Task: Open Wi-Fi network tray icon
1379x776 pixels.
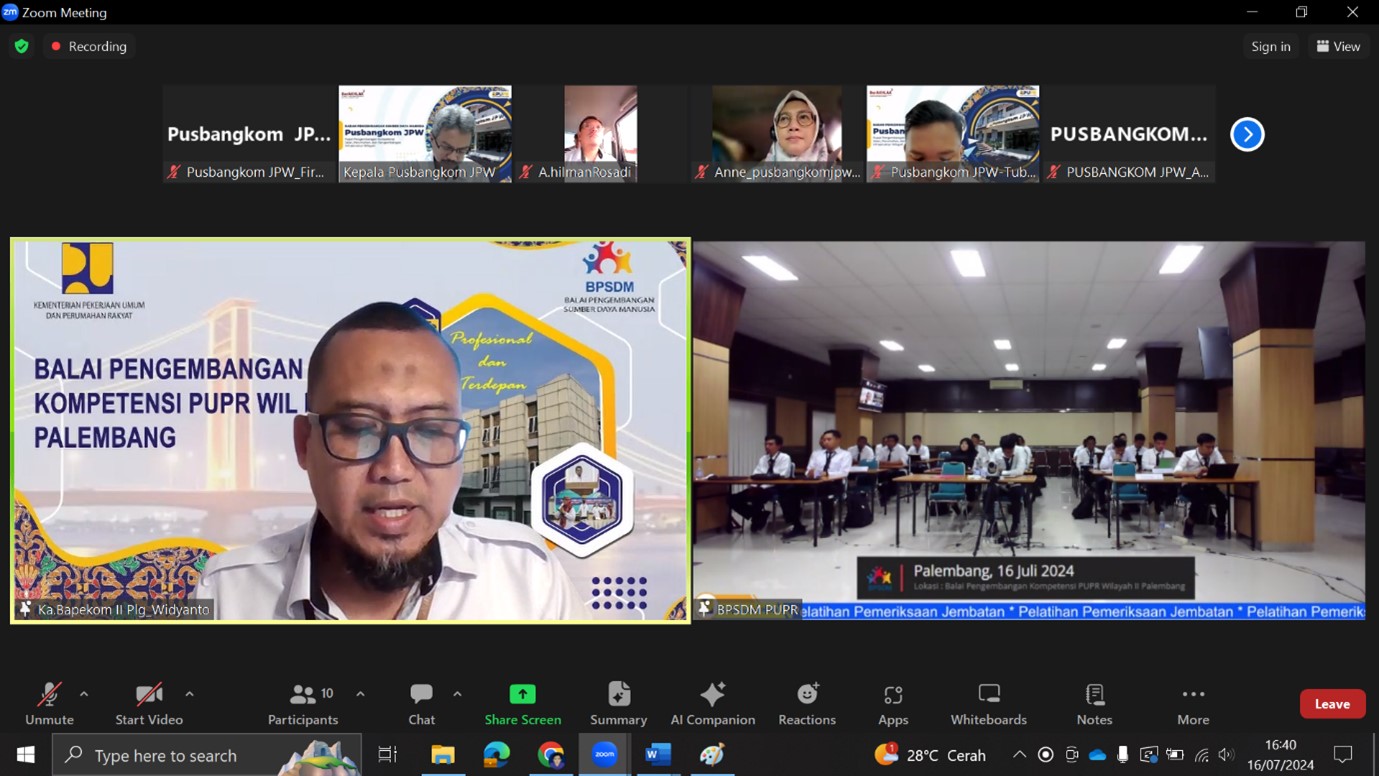Action: 1201,755
